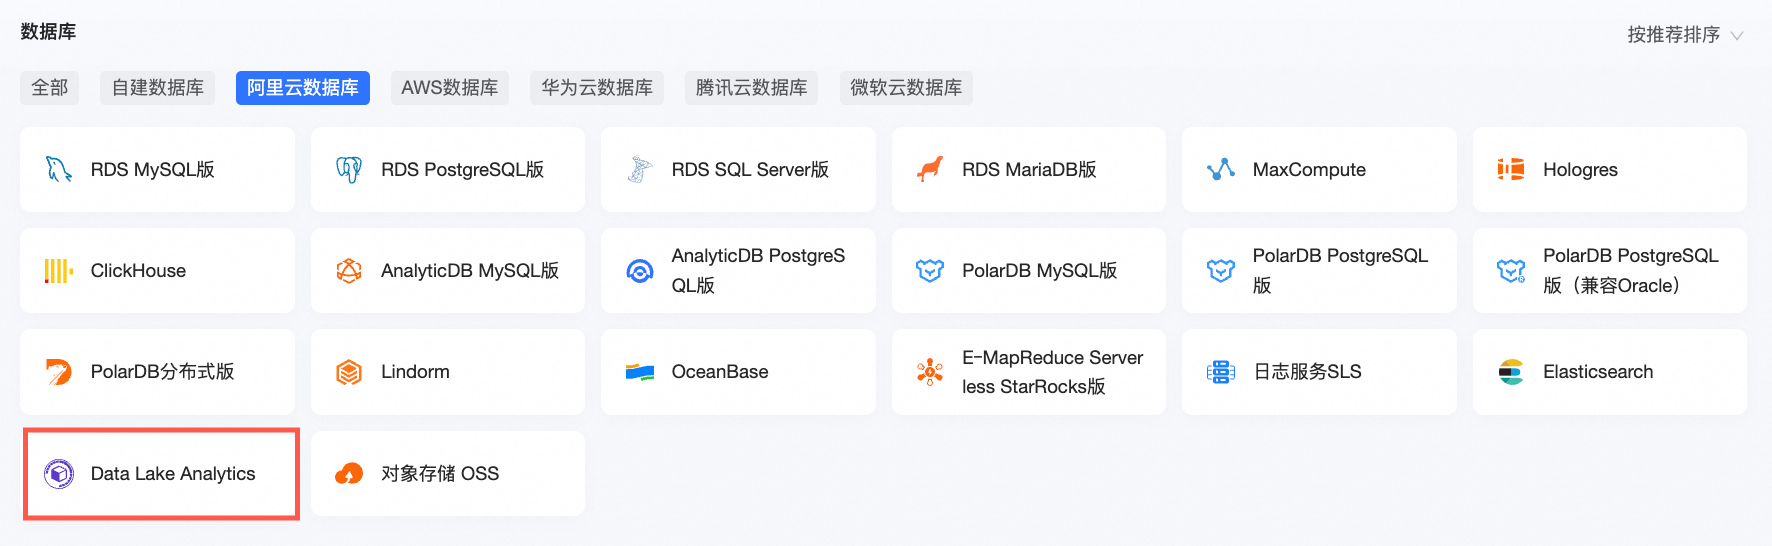This screenshot has width=1772, height=546.
Task: Click the Lindorm orange icon
Action: click(349, 372)
